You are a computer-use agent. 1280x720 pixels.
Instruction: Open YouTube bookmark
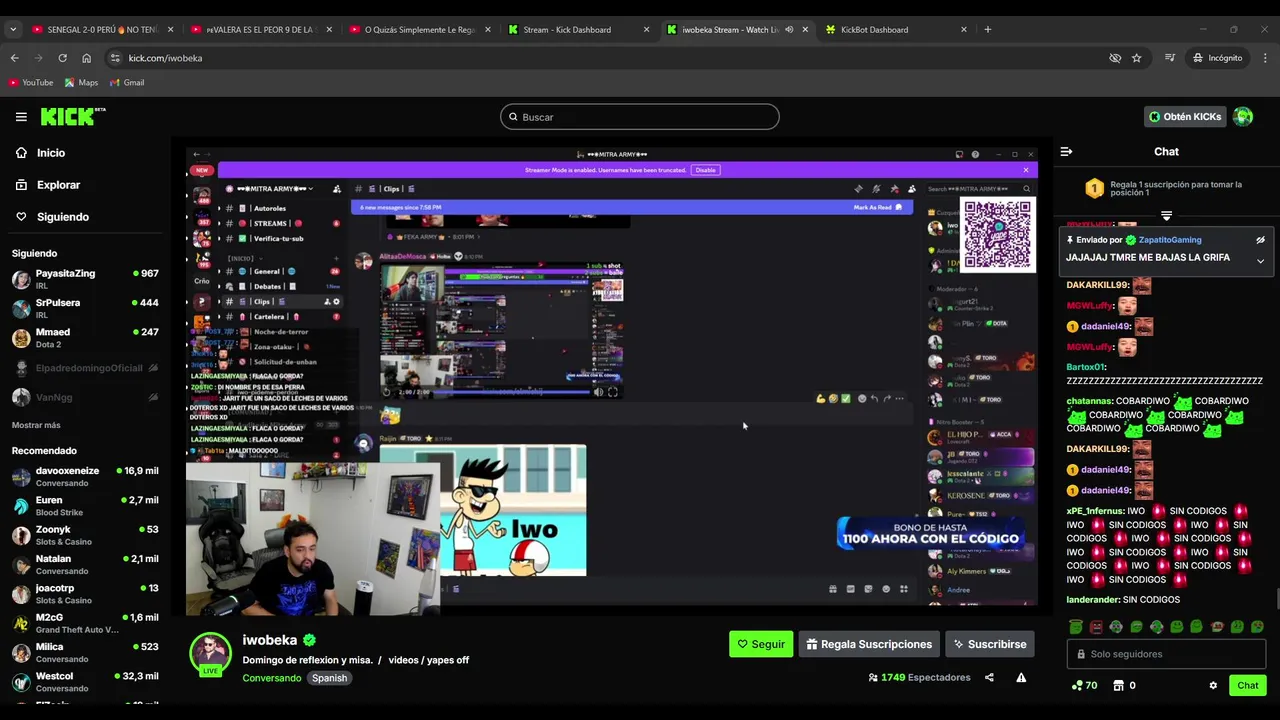point(31,83)
